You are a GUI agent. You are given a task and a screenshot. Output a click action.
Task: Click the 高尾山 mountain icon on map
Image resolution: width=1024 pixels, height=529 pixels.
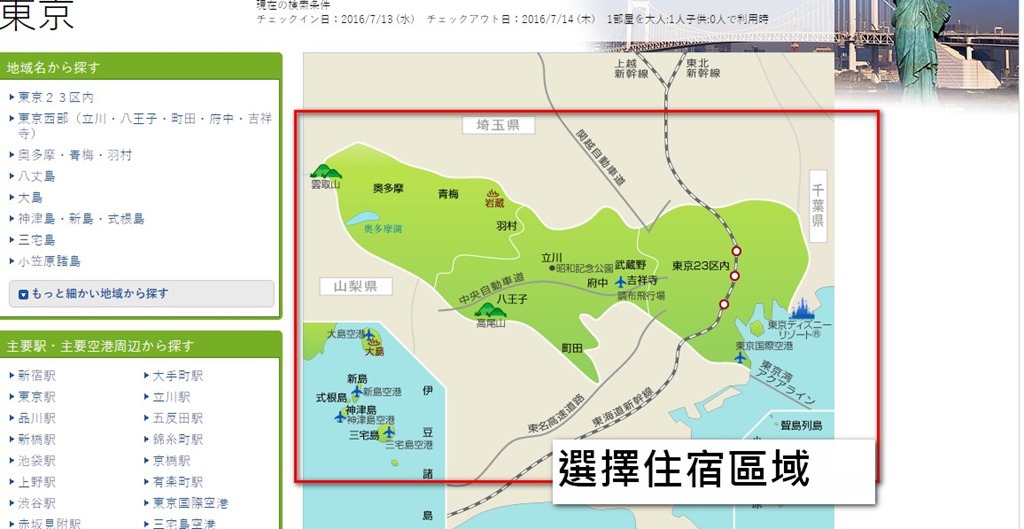pyautogui.click(x=489, y=310)
